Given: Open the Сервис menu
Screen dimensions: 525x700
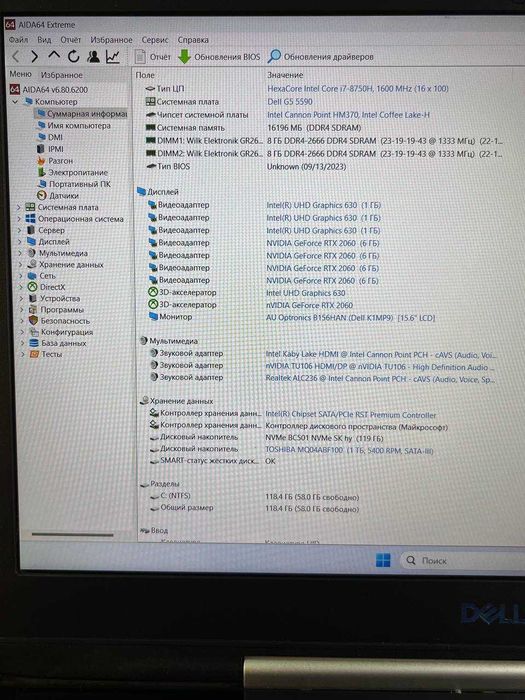Looking at the screenshot, I should 155,40.
